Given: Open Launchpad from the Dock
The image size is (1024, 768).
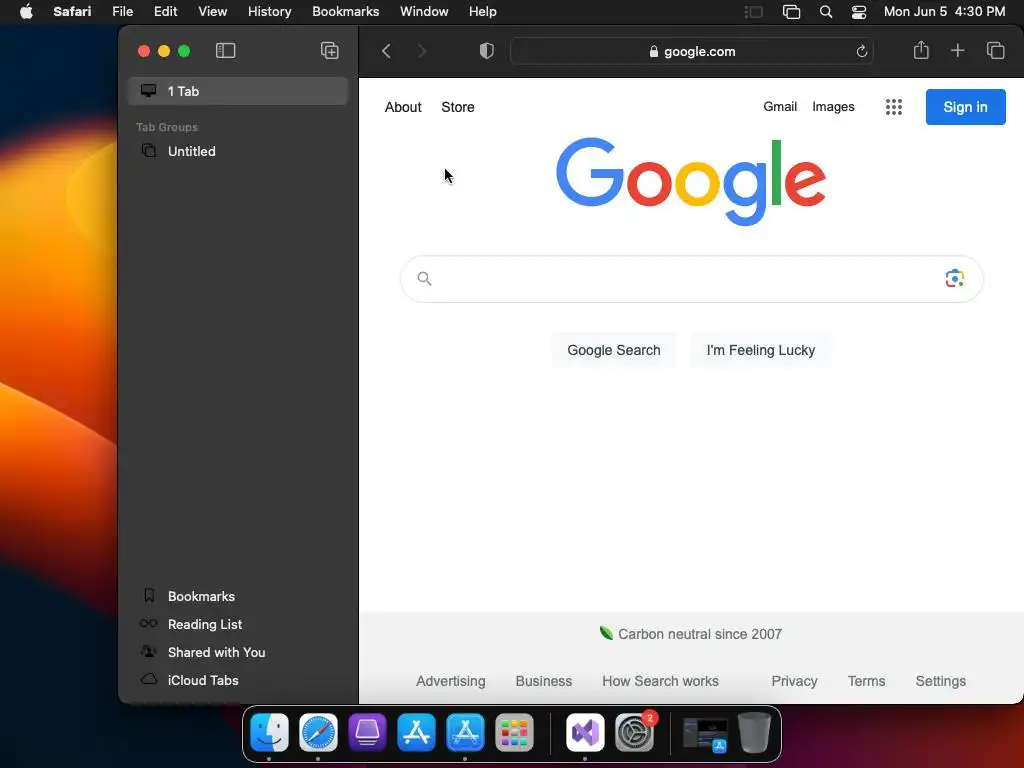Looking at the screenshot, I should (x=514, y=732).
